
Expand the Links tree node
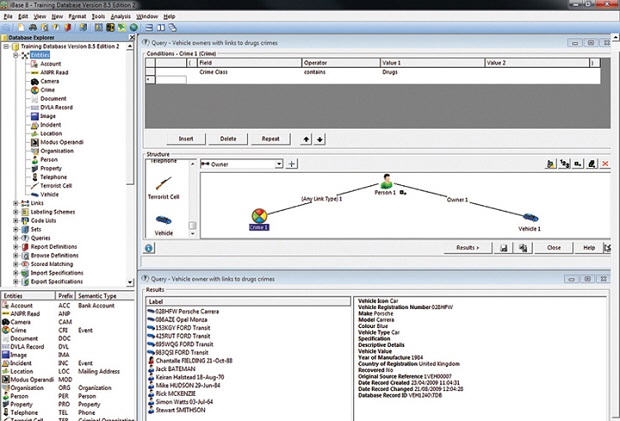pyautogui.click(x=16, y=203)
